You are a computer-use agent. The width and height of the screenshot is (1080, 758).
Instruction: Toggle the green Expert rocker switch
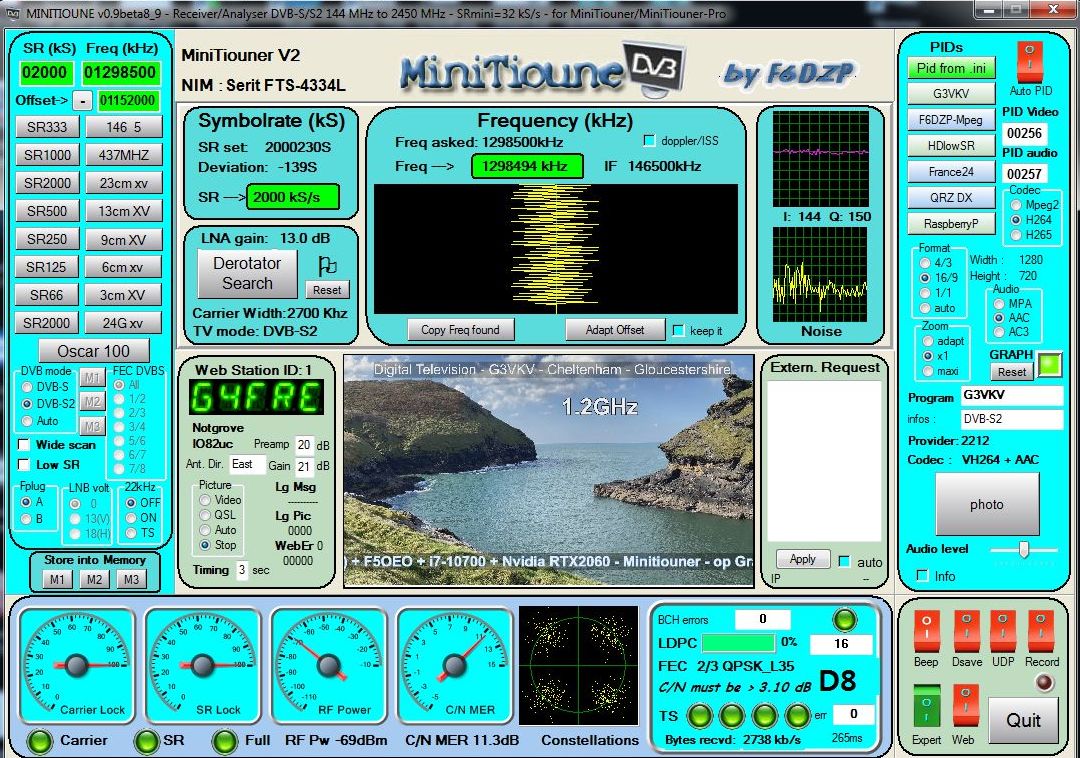pyautogui.click(x=926, y=707)
